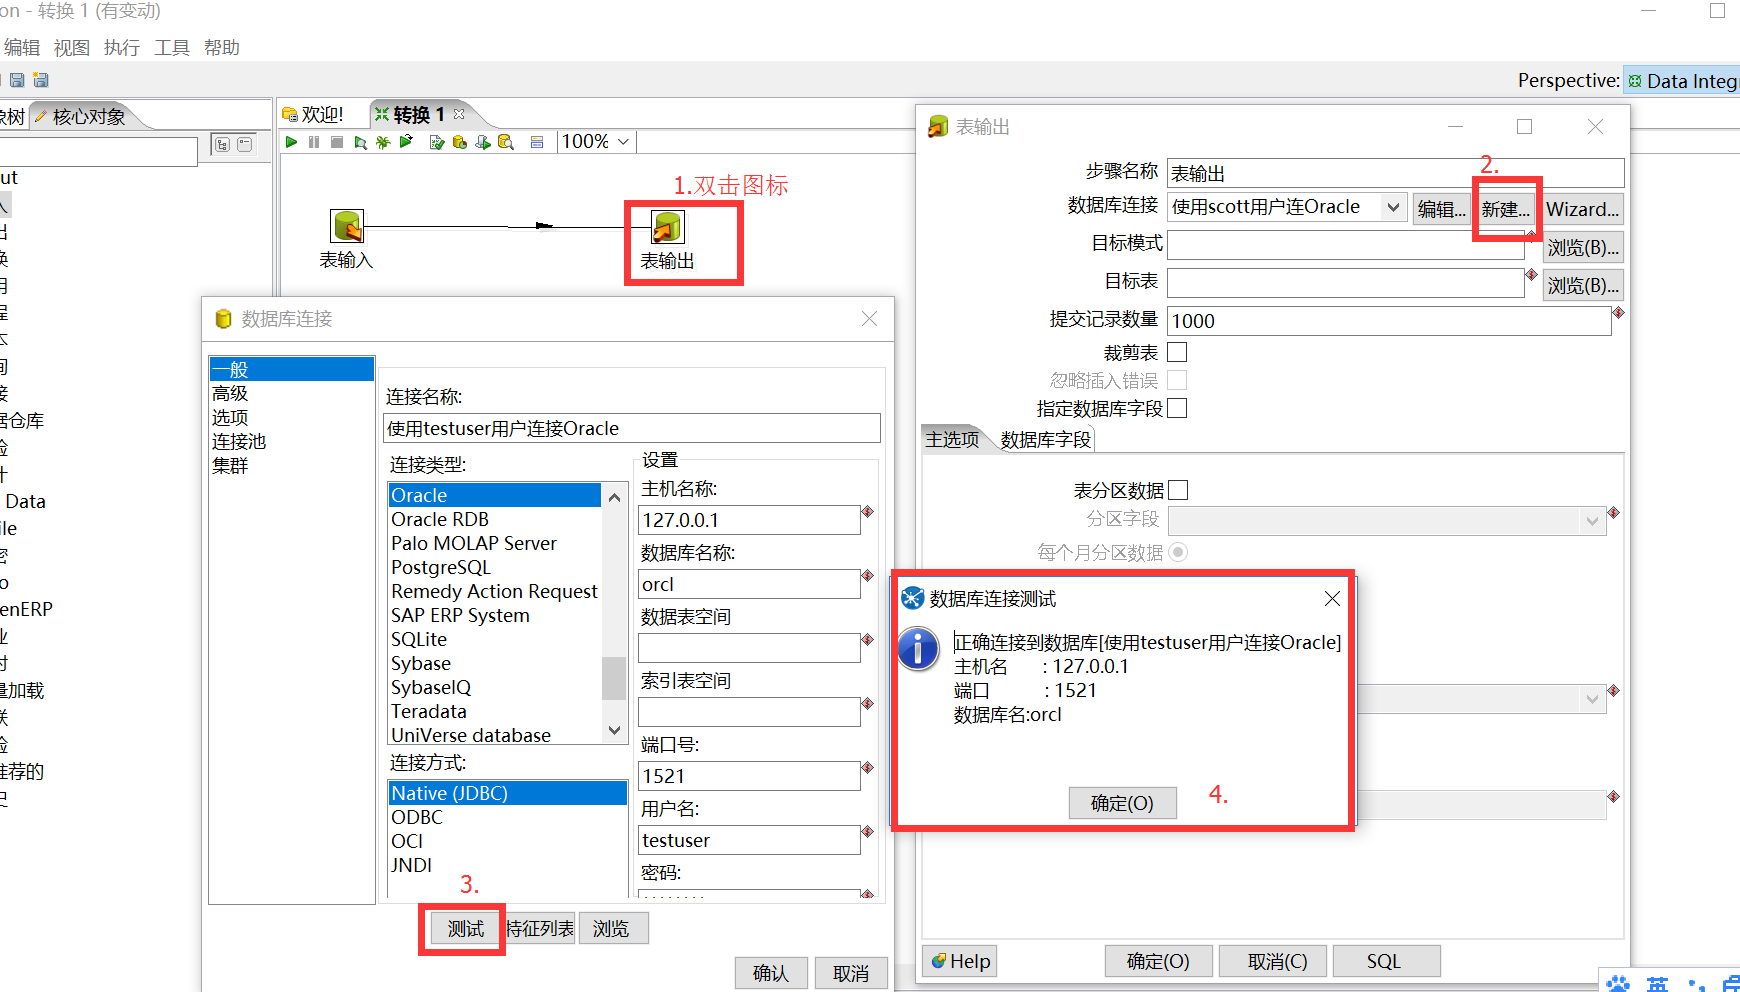This screenshot has width=1740, height=992.
Task: Click the save as icon
Action: [x=41, y=80]
